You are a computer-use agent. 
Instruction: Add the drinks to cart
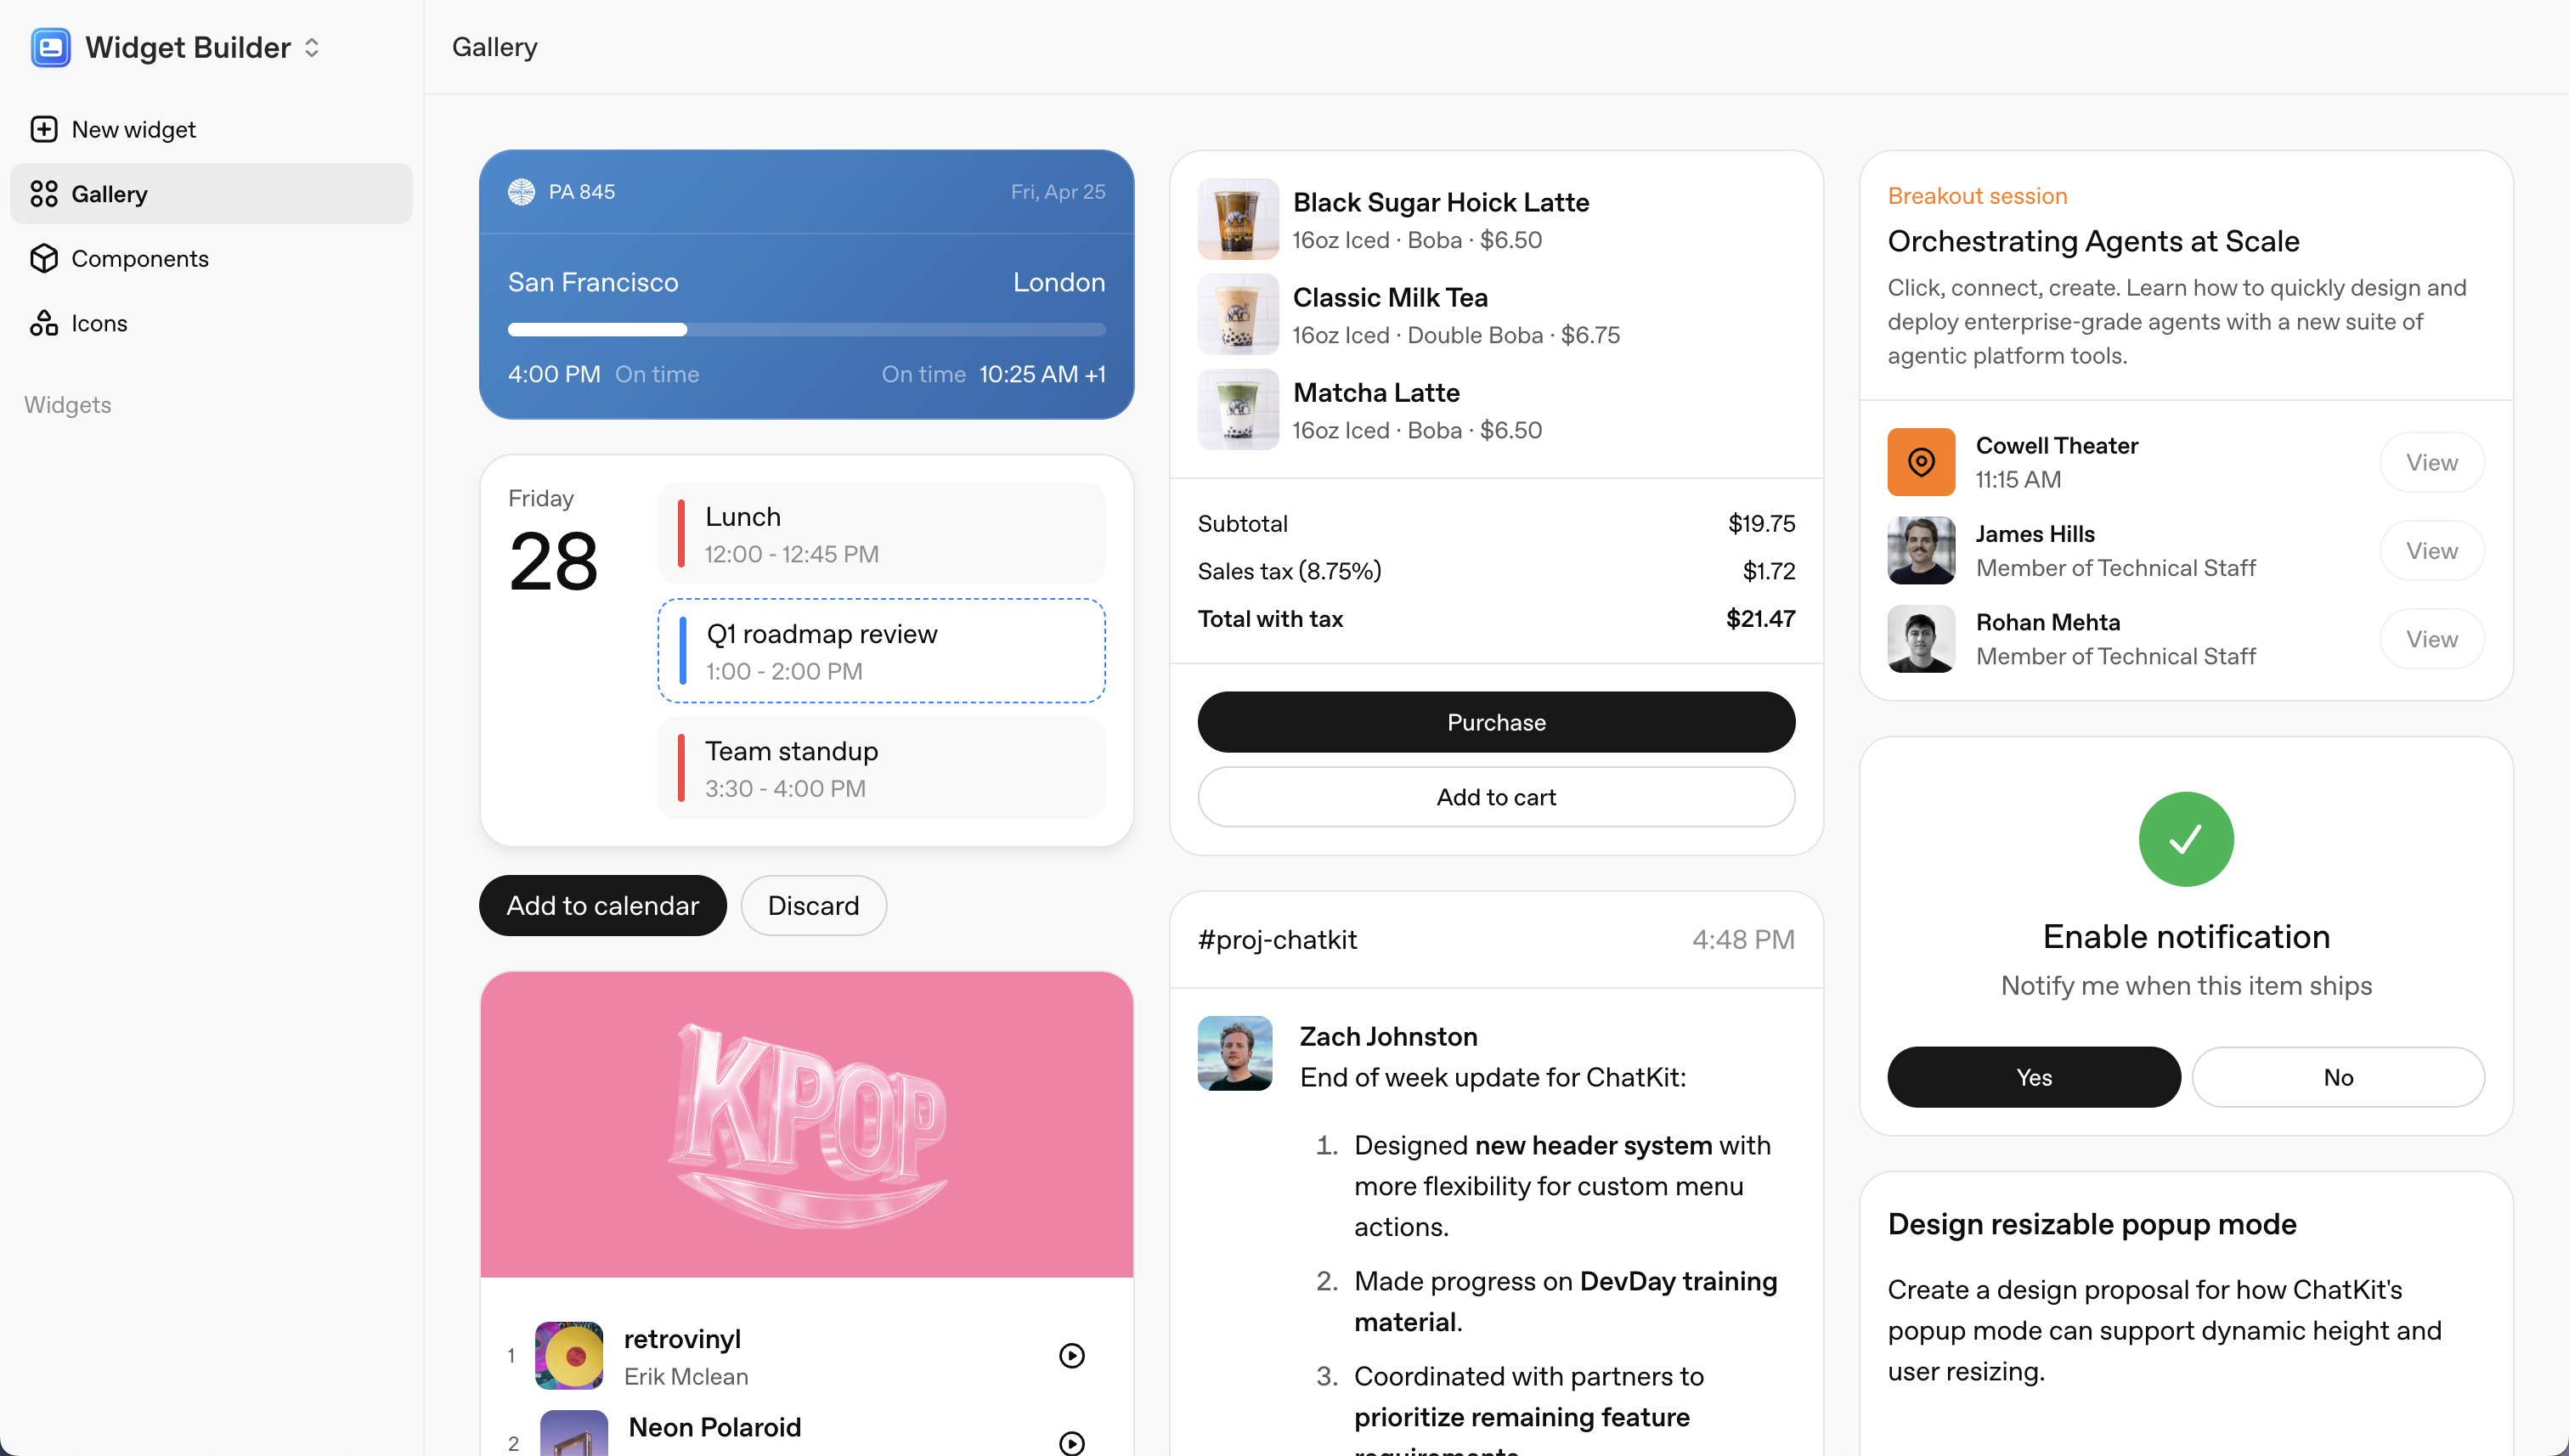point(1495,796)
